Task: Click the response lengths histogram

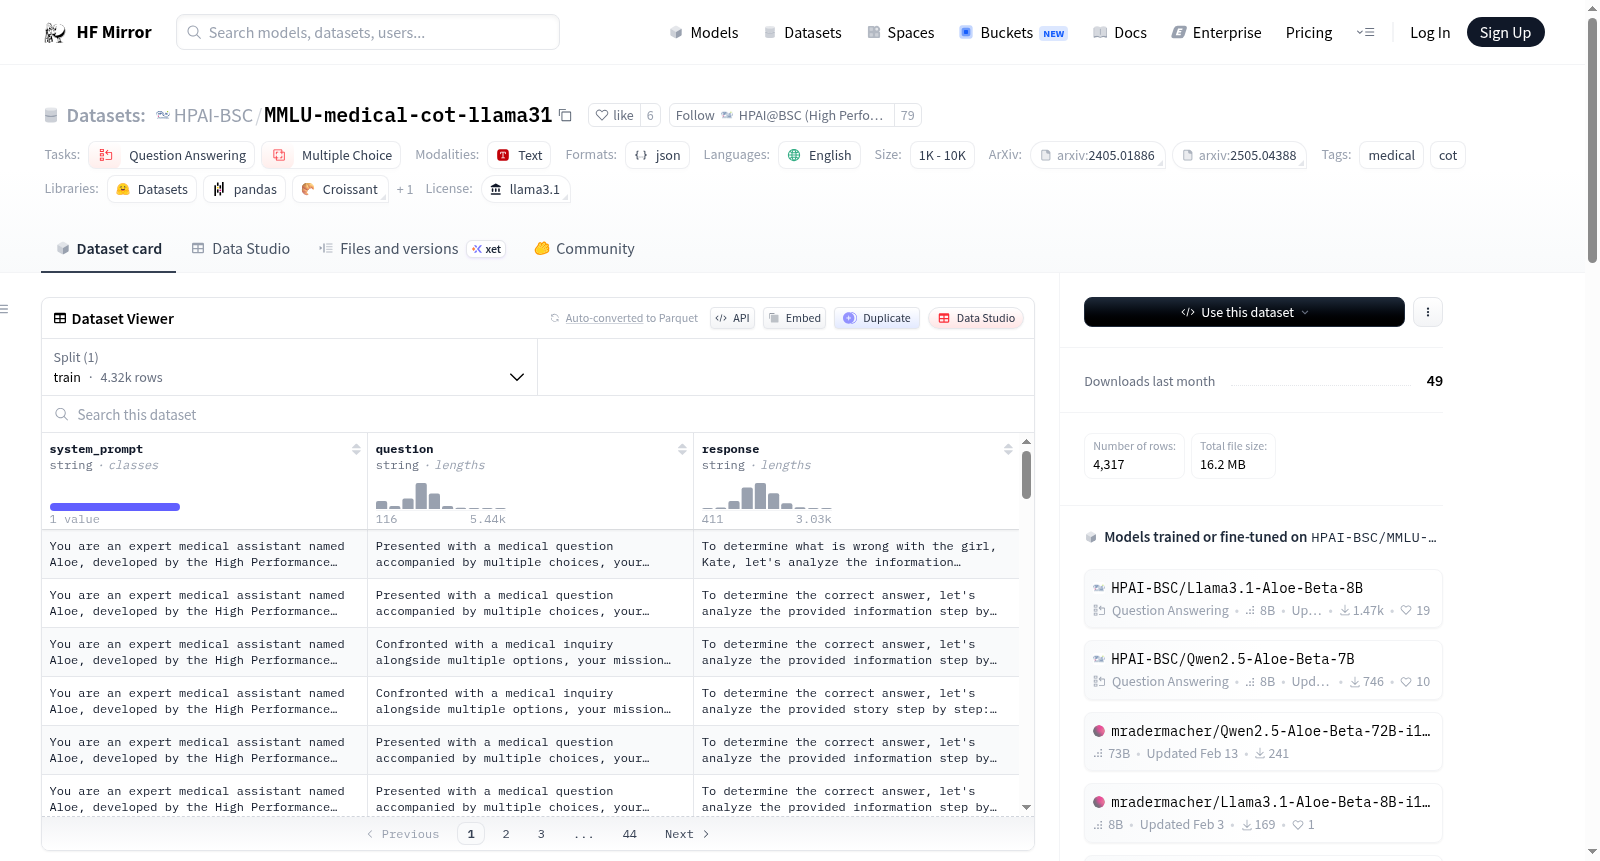Action: coord(767,496)
